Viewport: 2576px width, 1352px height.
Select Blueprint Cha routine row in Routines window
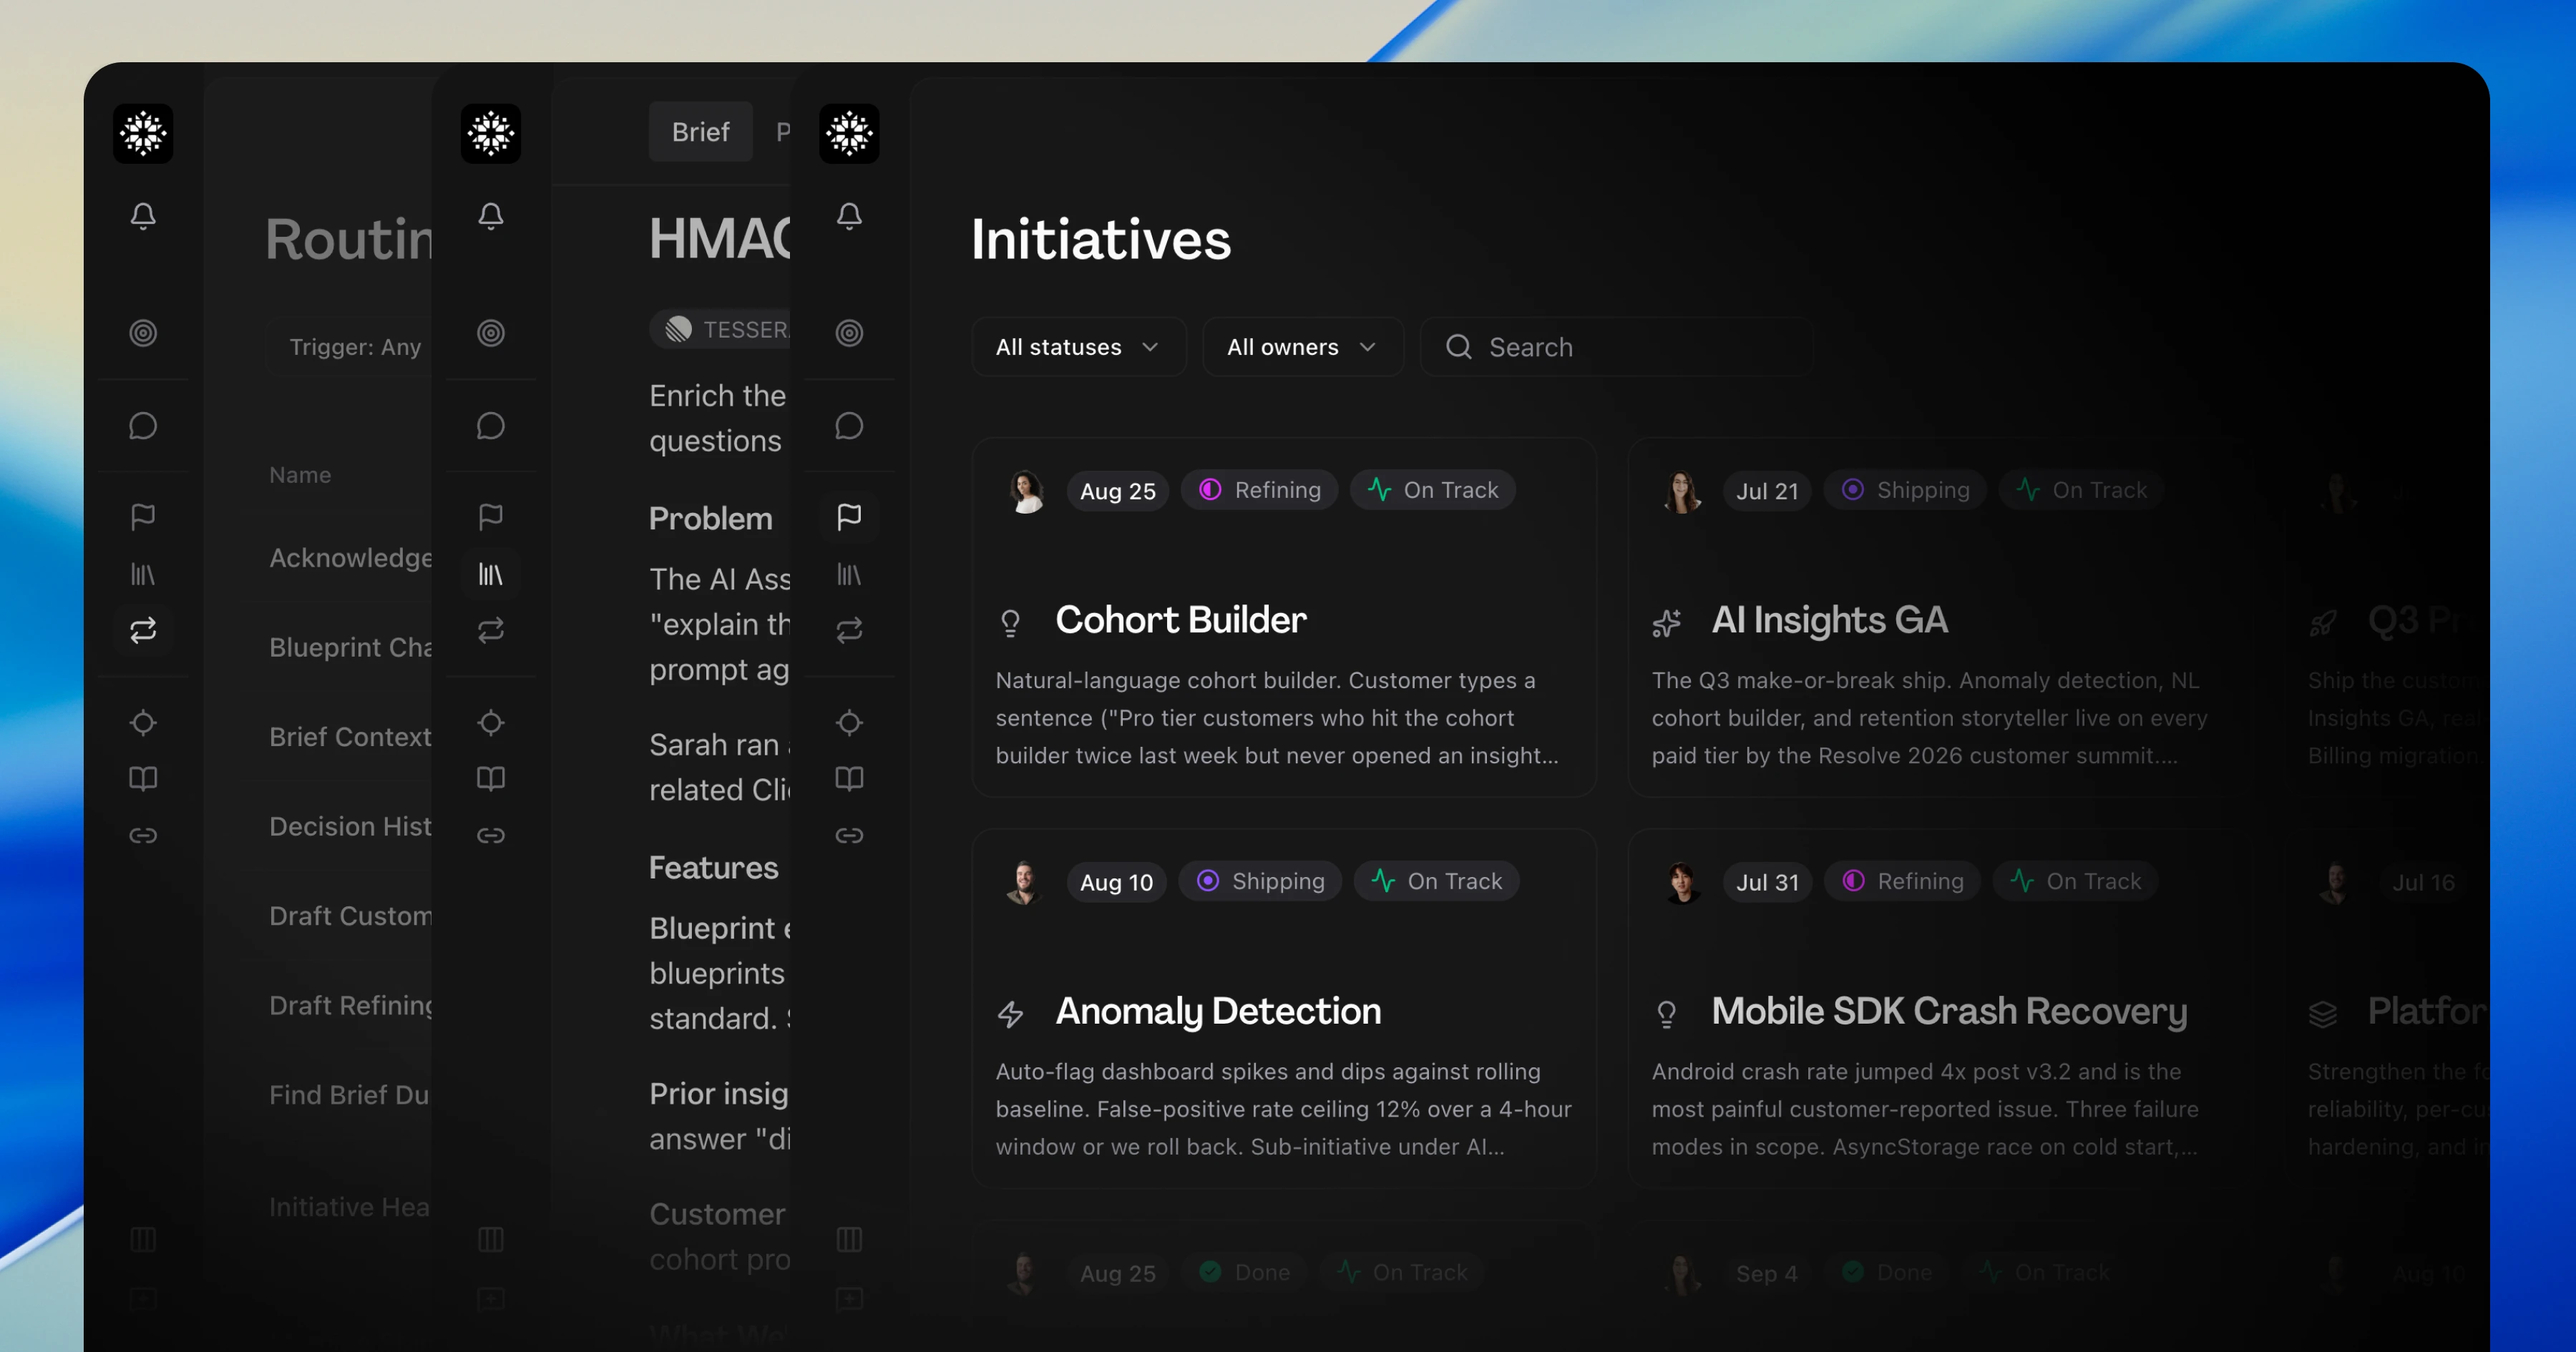tap(350, 647)
